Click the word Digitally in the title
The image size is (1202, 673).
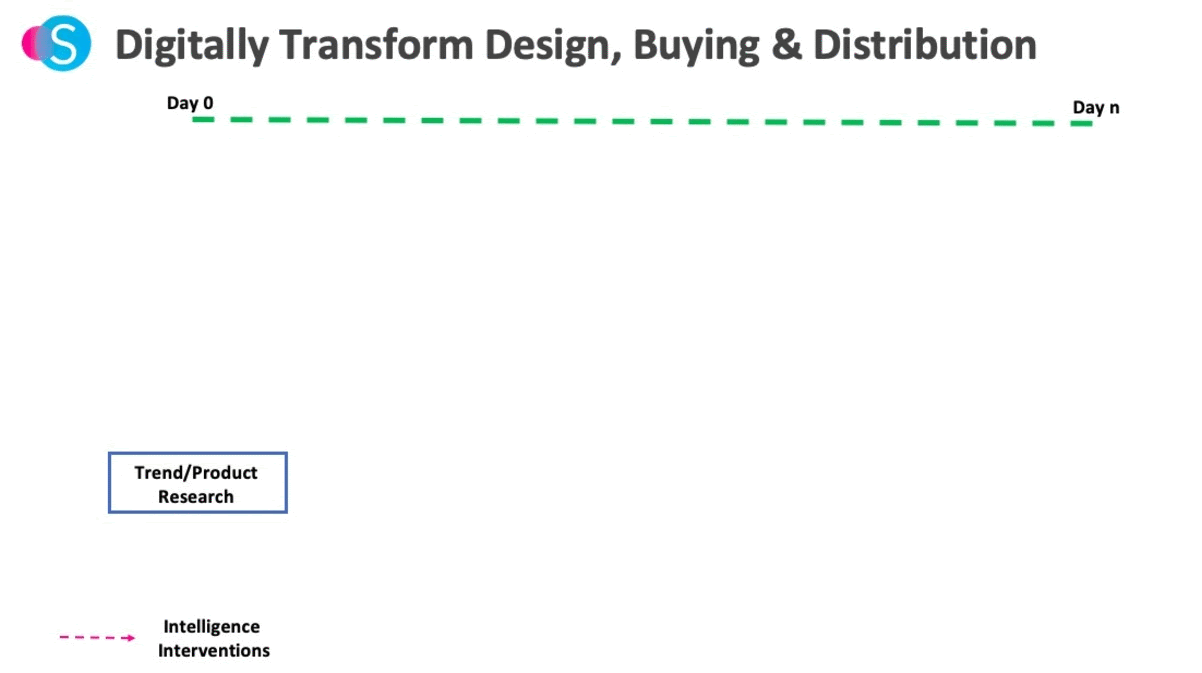click(192, 45)
